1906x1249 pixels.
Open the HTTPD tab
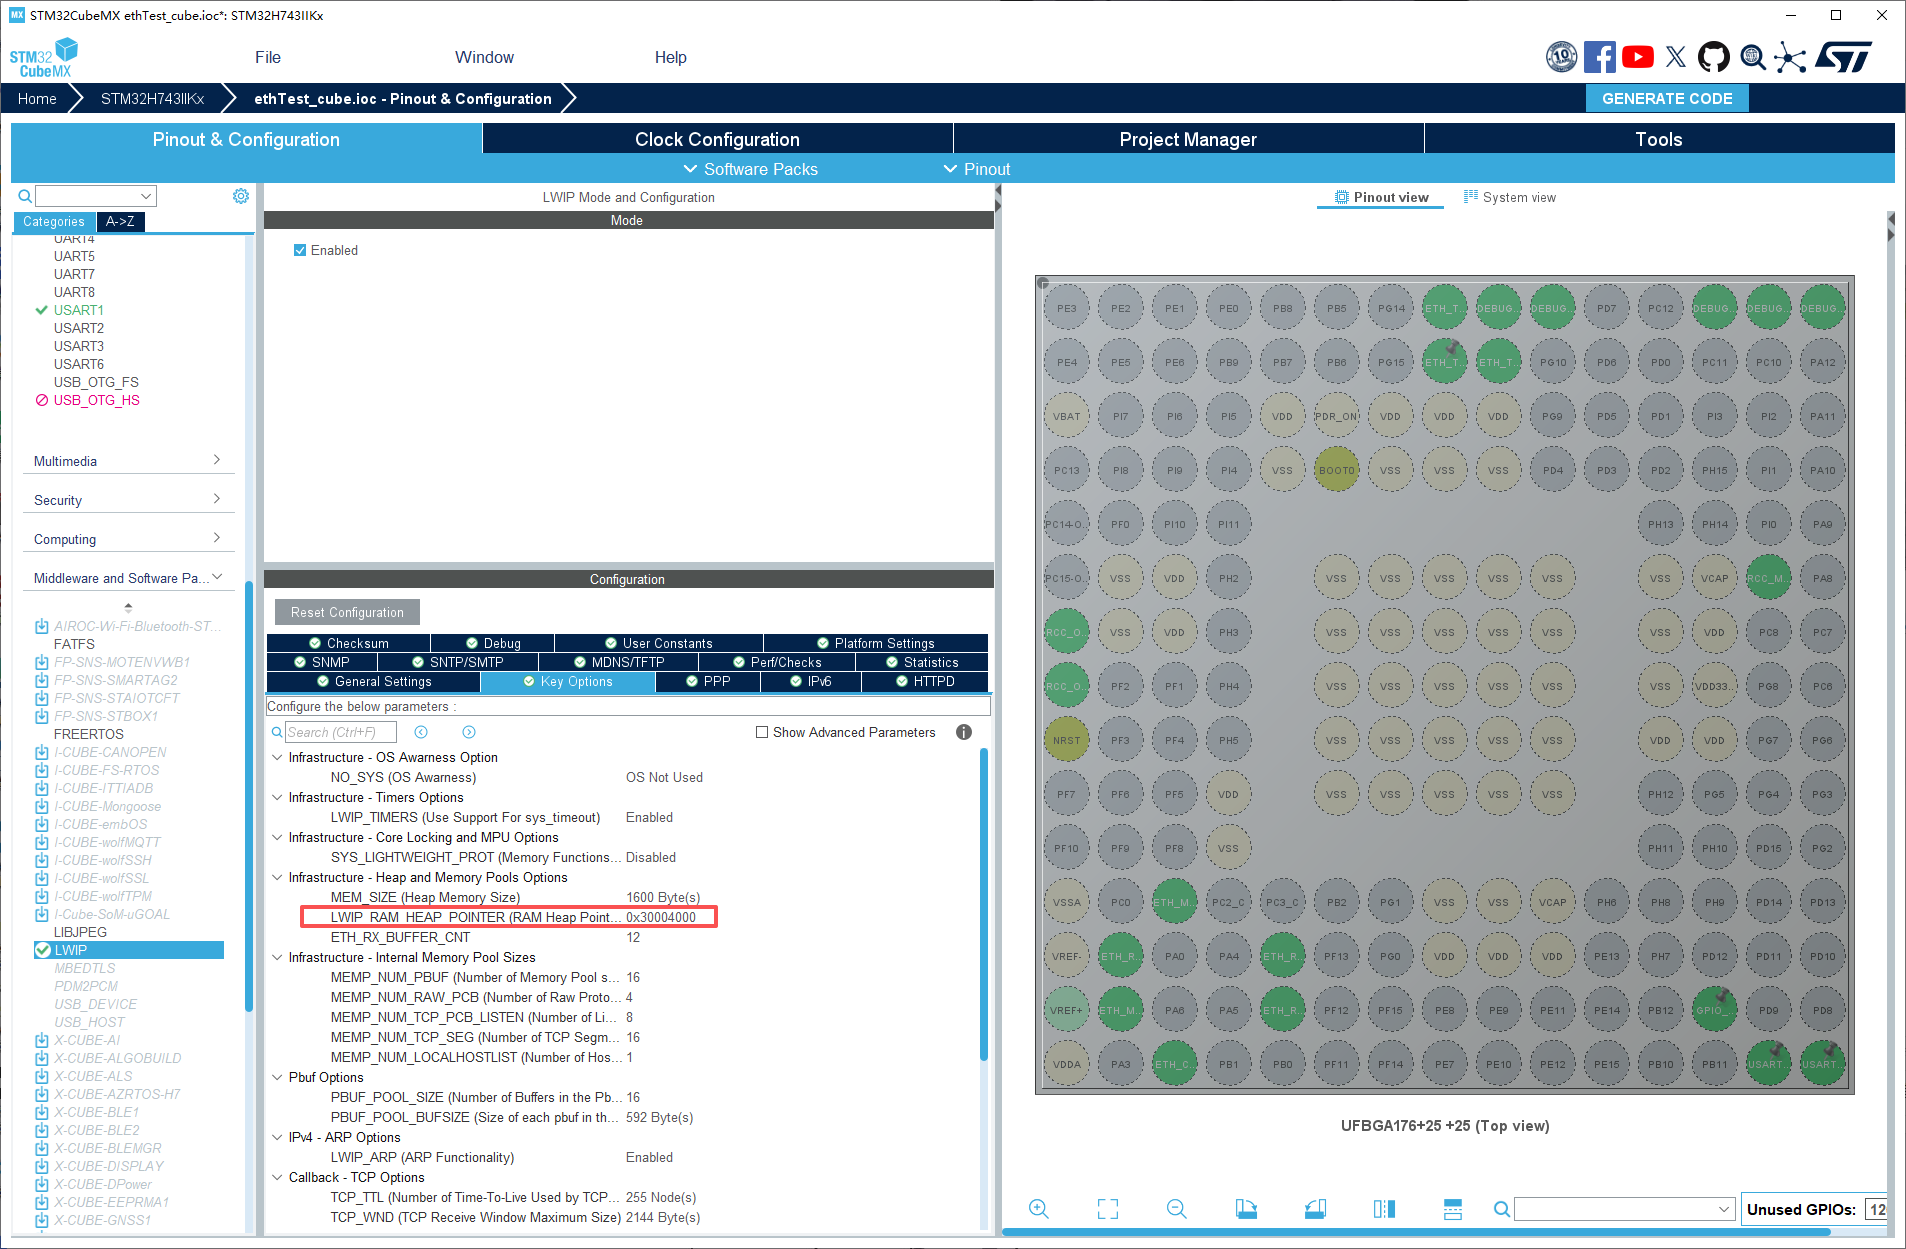point(925,681)
